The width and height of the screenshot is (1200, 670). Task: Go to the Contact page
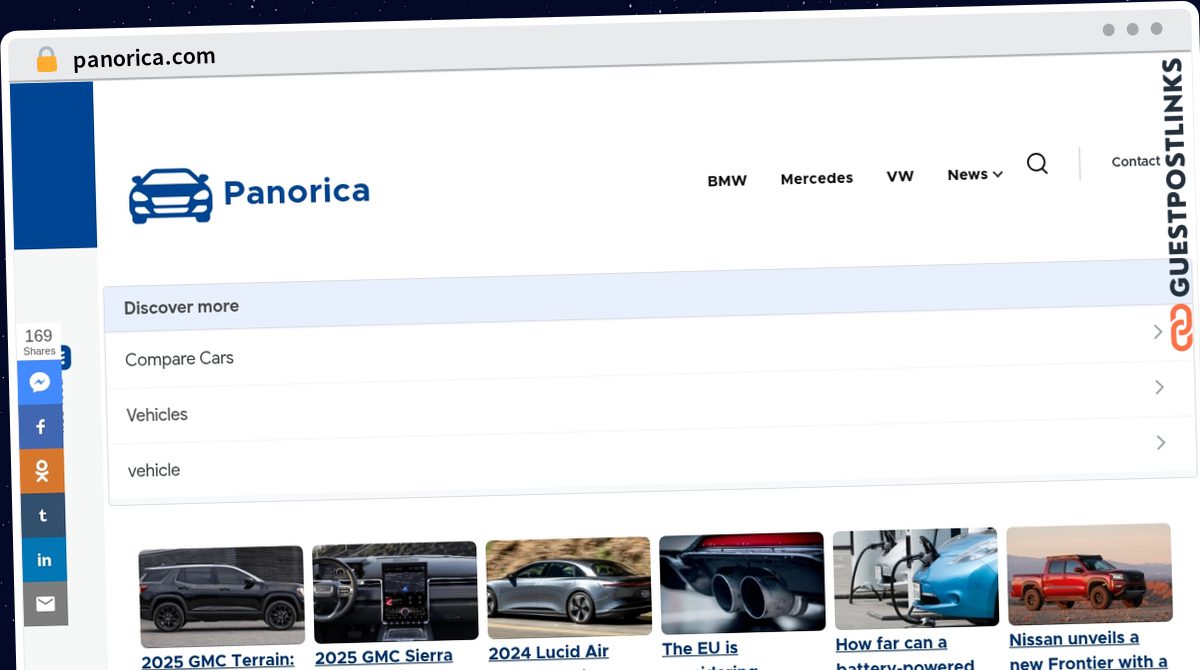tap(1136, 161)
